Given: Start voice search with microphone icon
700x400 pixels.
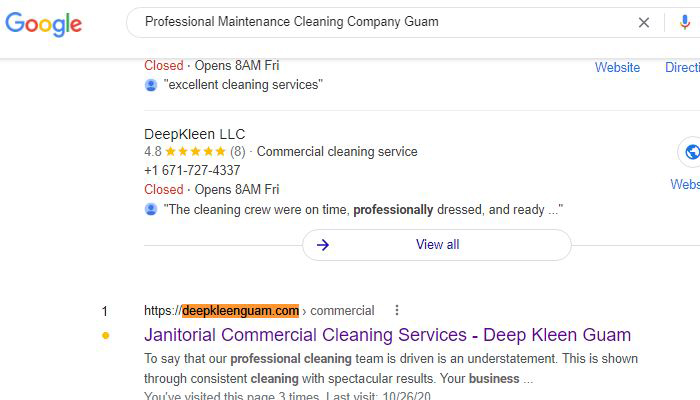Looking at the screenshot, I should 684,22.
